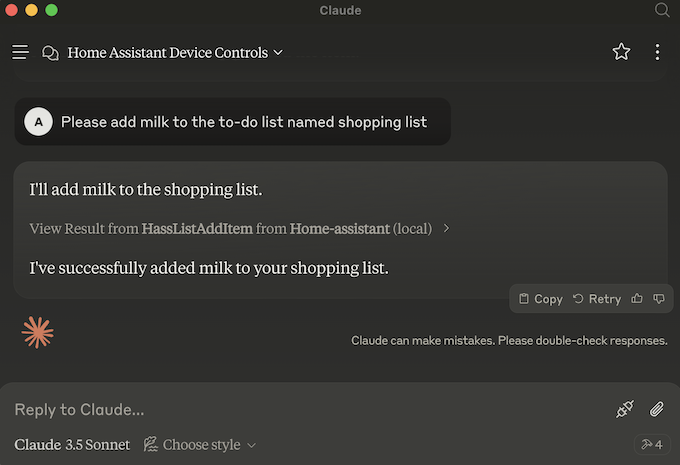Click the Claude starburst logo
Viewport: 680px width, 465px height.
point(38,332)
